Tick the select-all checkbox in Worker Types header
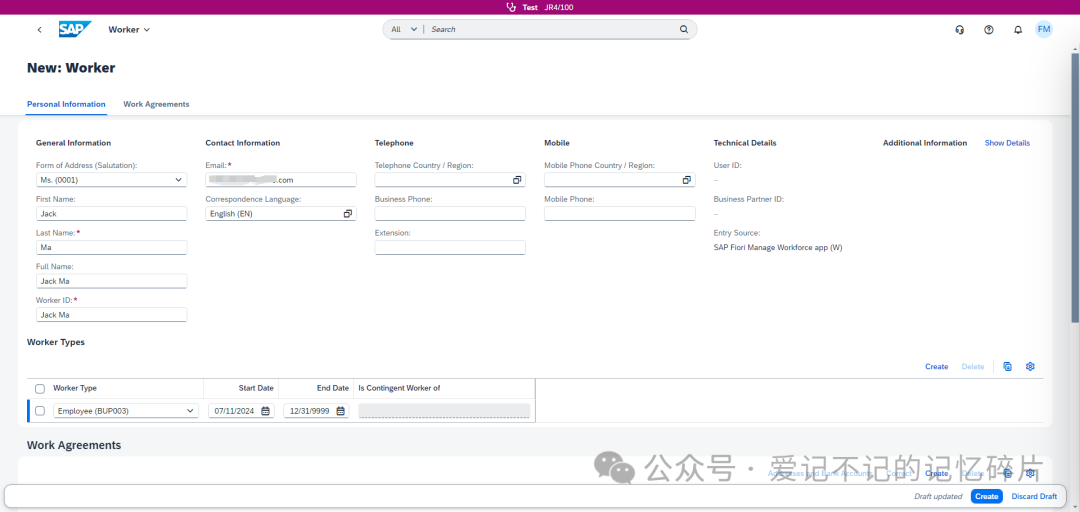 click(40, 389)
